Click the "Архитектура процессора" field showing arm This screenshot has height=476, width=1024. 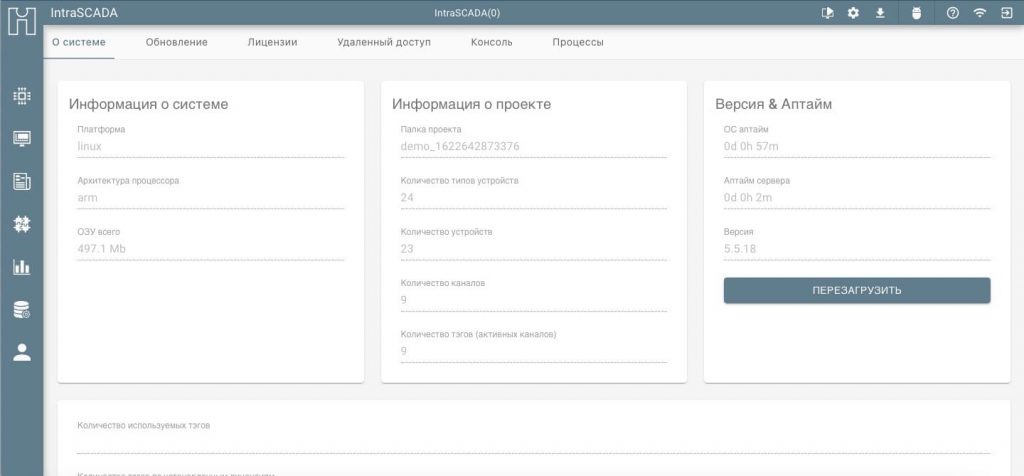210,192
